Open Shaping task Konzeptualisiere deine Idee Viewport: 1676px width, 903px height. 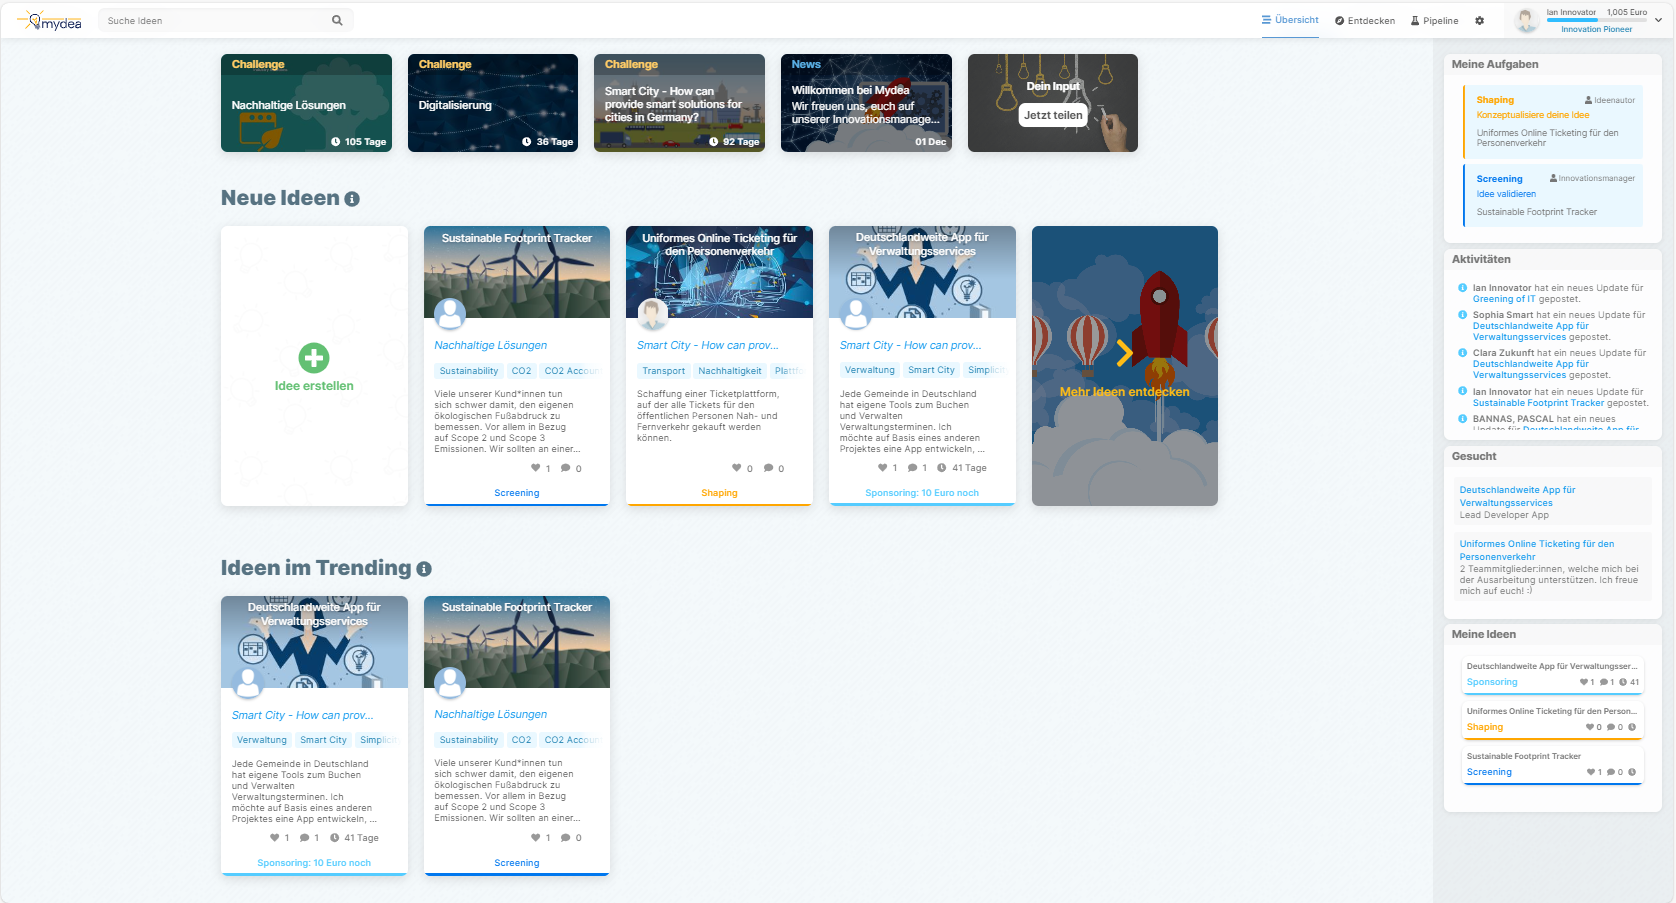[1553, 121]
